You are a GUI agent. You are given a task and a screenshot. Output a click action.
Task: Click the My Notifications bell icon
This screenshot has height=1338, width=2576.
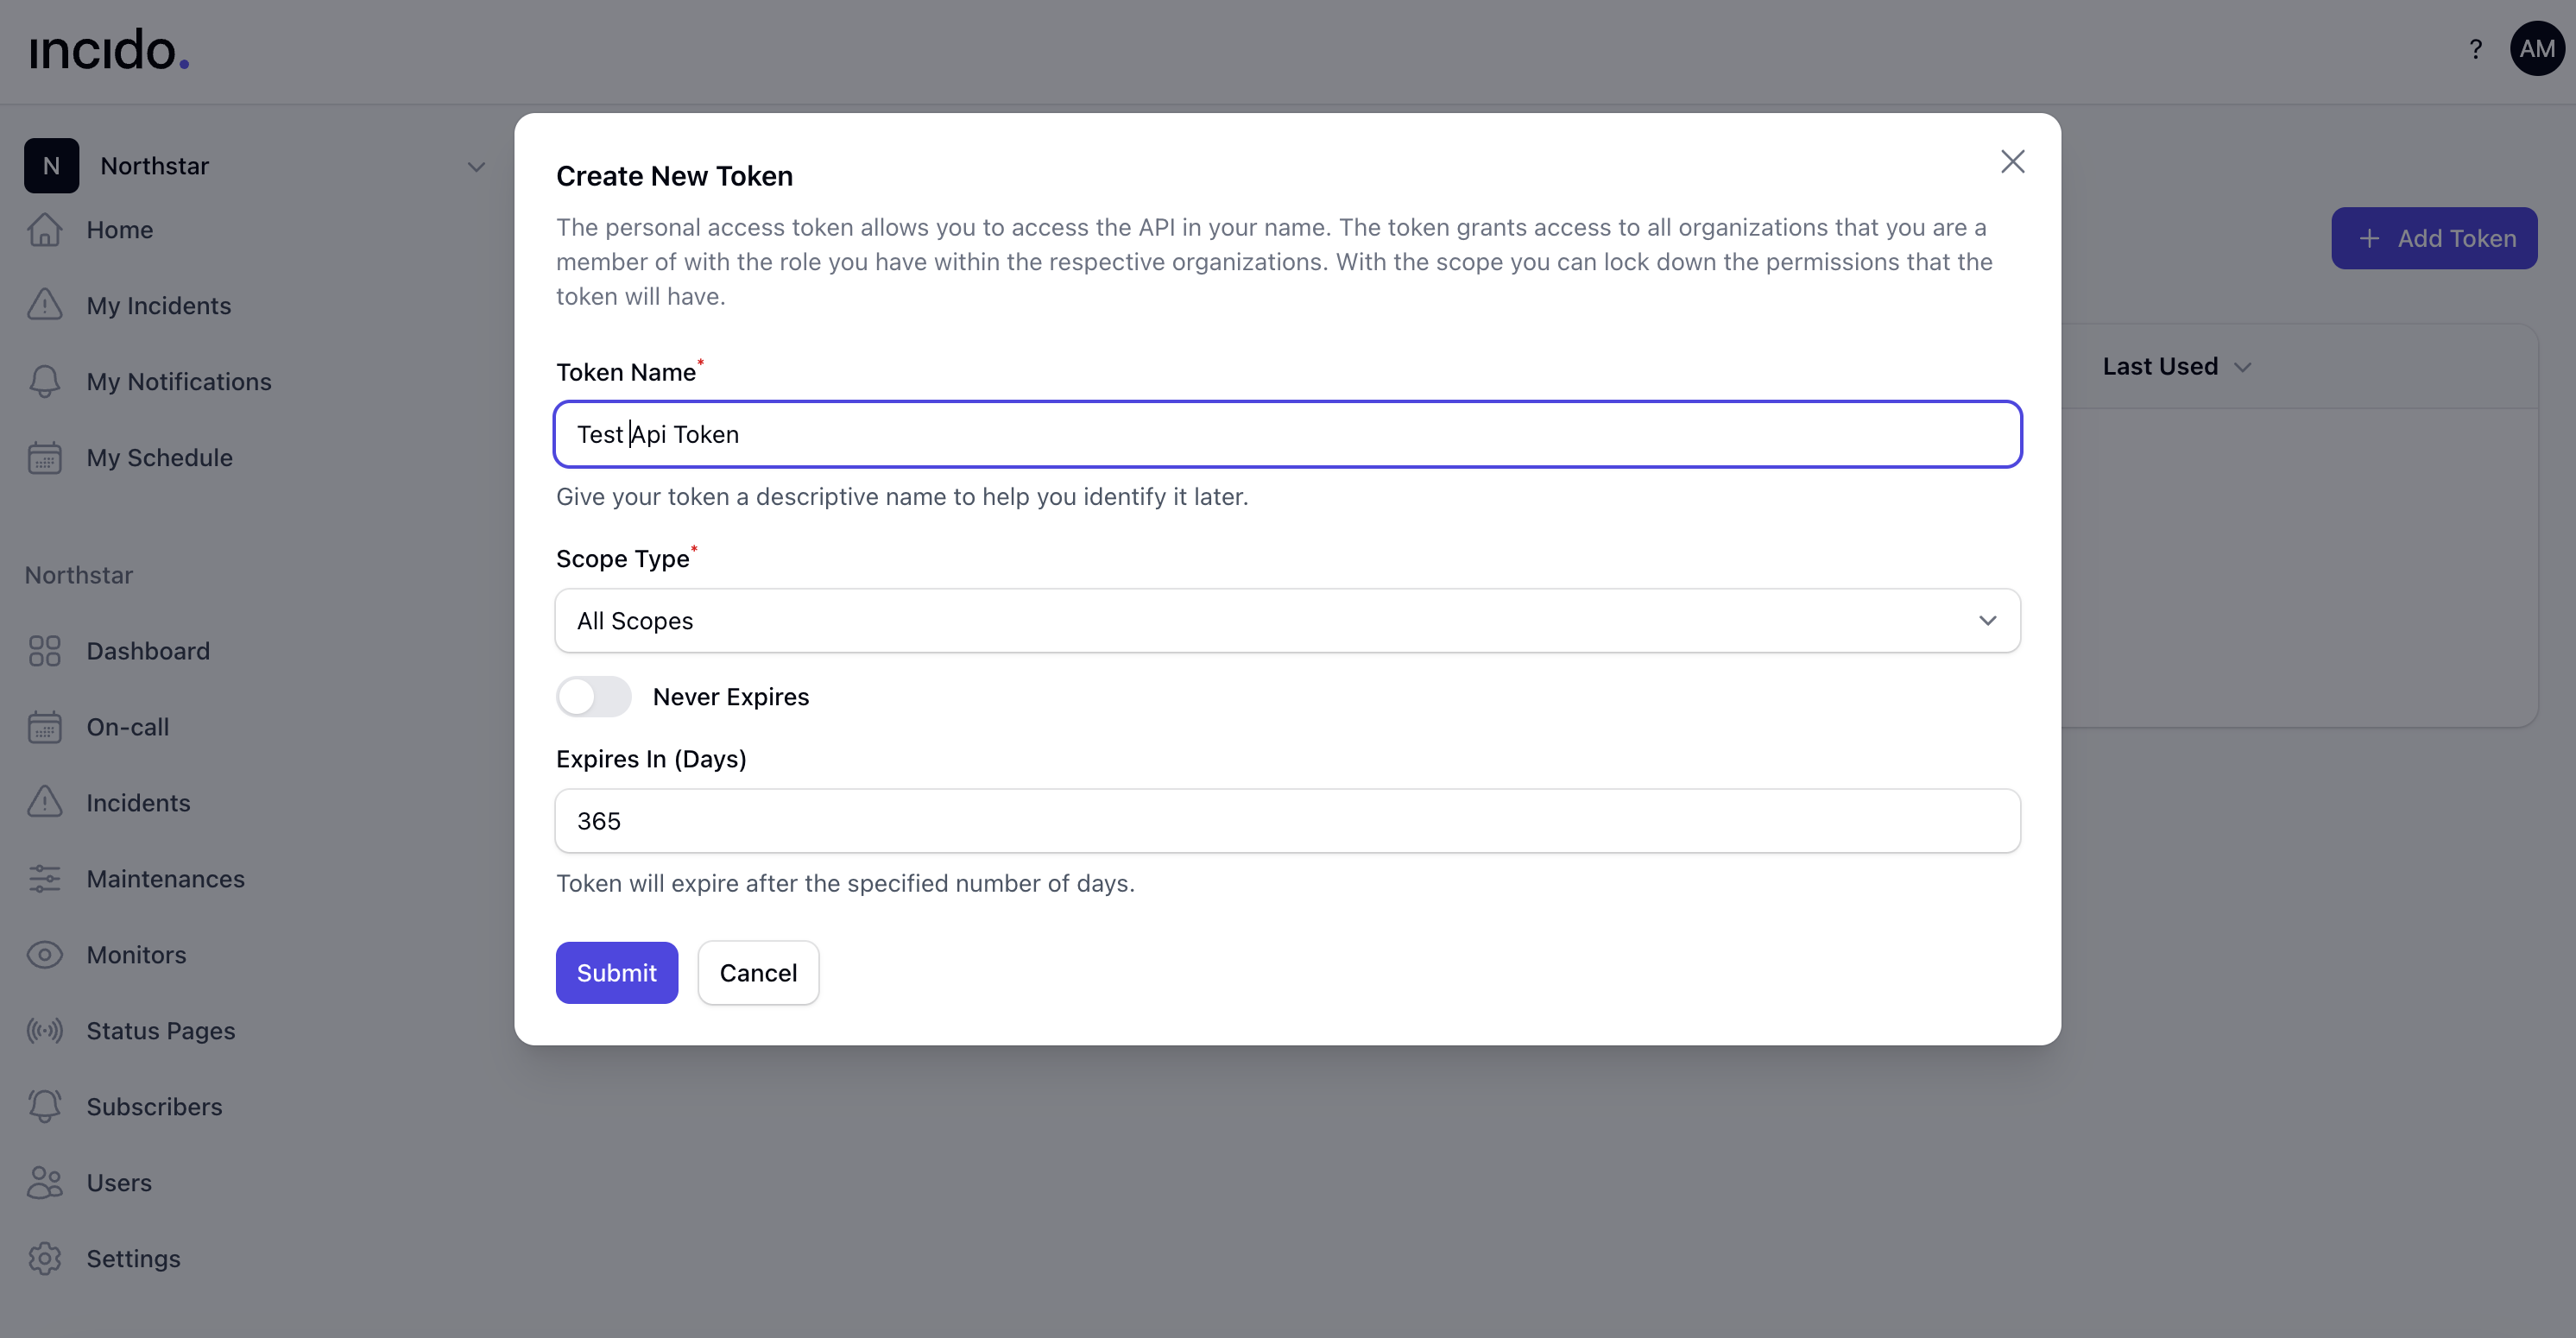[45, 382]
